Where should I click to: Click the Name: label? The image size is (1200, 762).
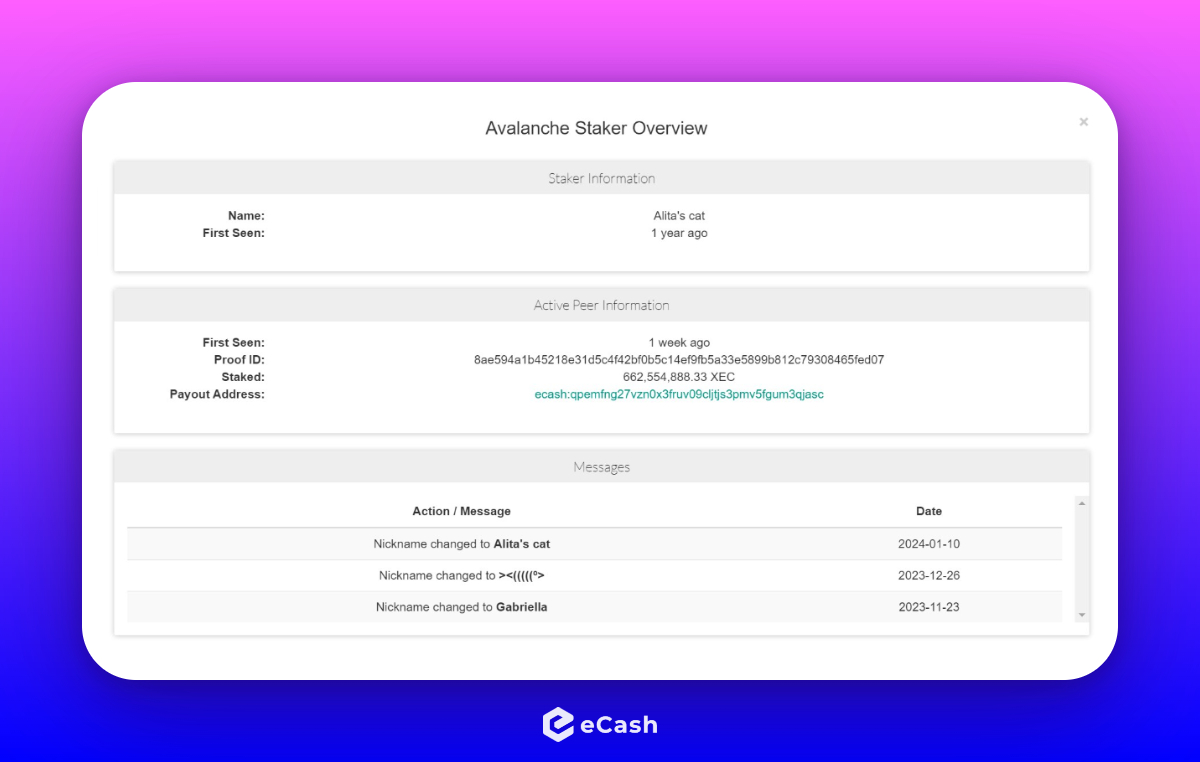click(x=246, y=215)
